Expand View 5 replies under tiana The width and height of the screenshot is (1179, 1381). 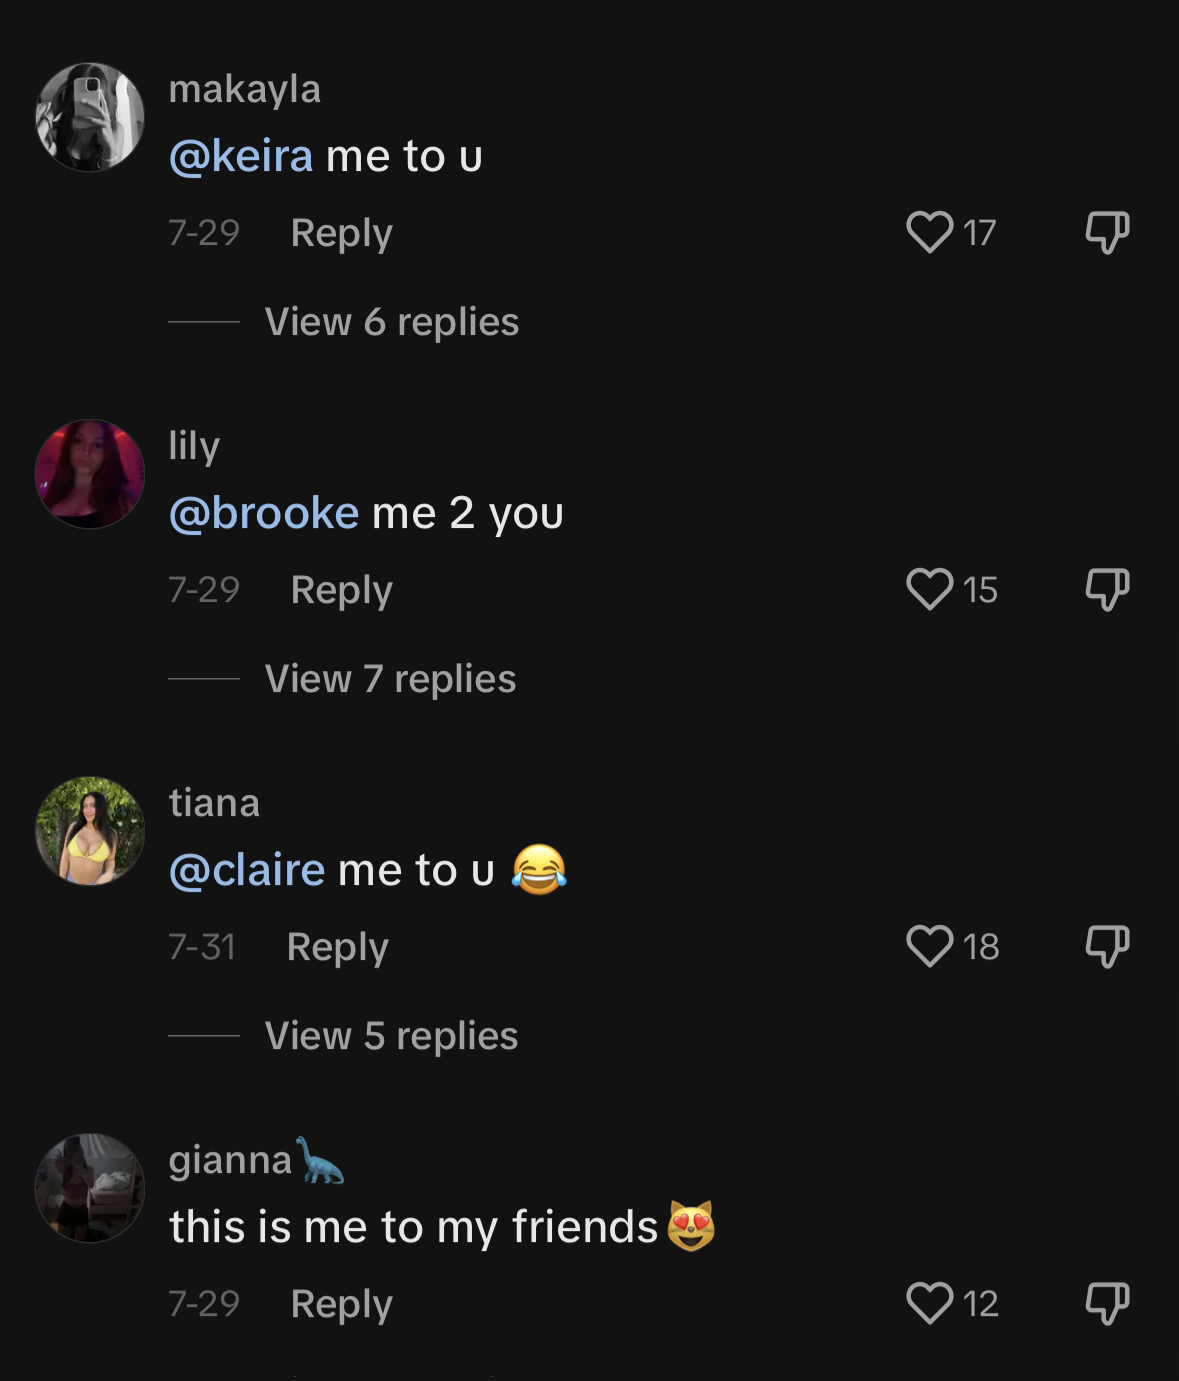tap(392, 1036)
